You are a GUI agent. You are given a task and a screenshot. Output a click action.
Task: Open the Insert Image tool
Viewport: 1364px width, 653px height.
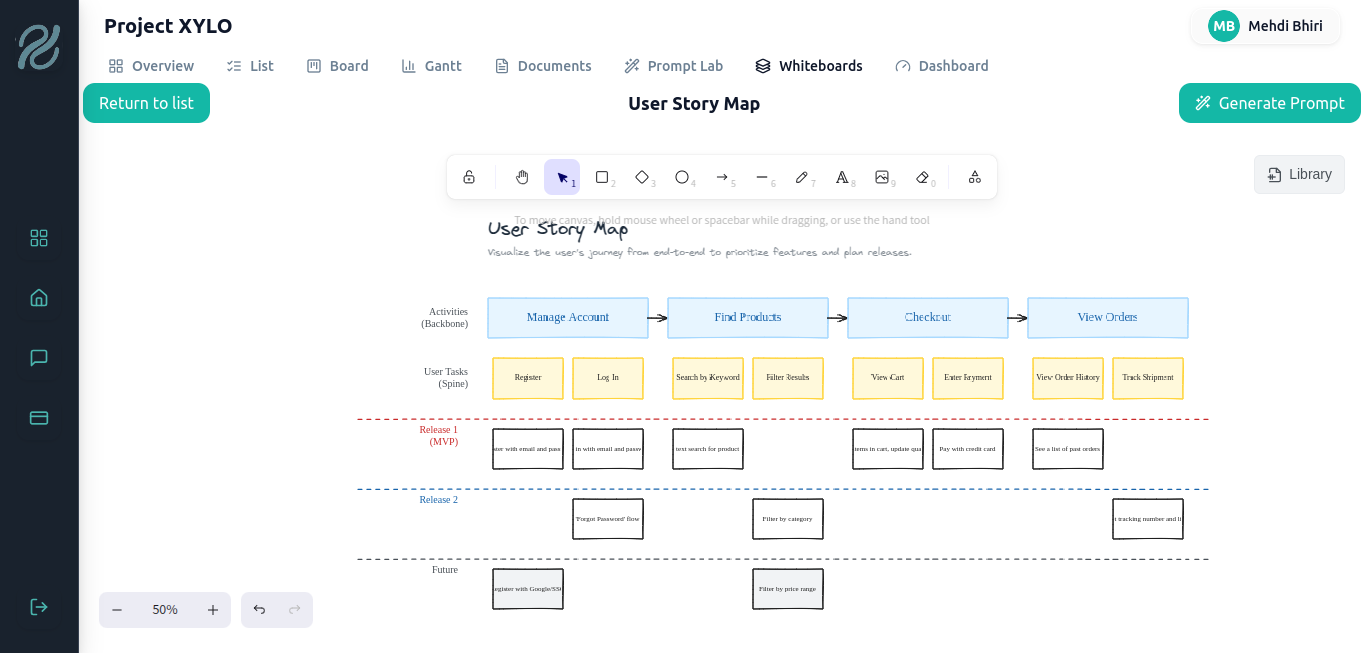882,177
